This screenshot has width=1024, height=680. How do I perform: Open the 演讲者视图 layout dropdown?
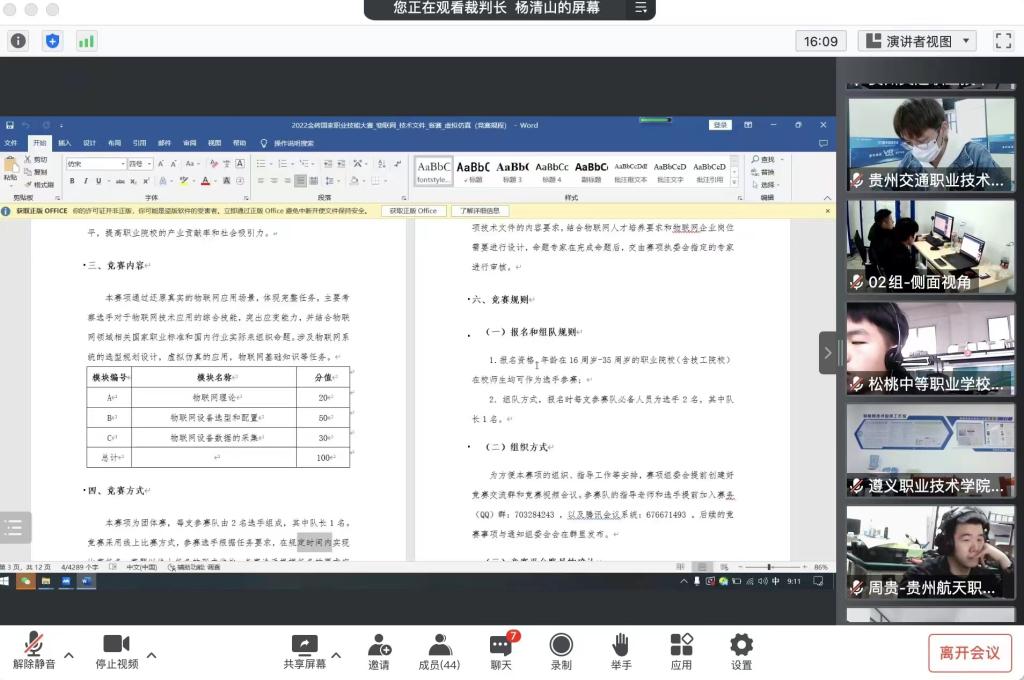(916, 41)
